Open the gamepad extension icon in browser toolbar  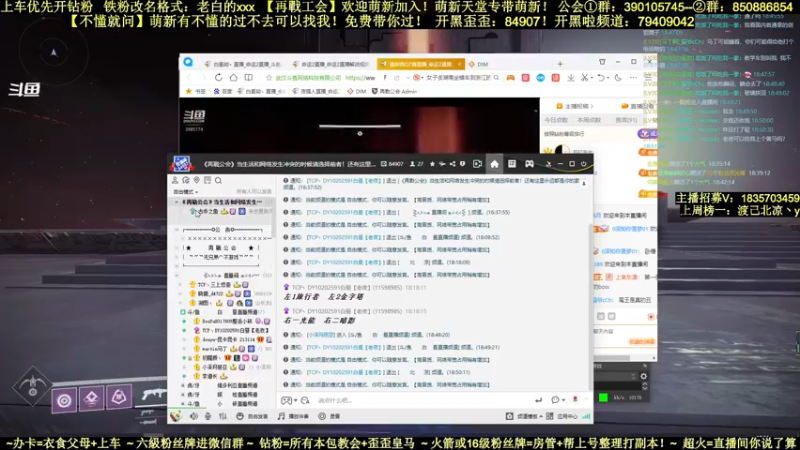[x=510, y=78]
